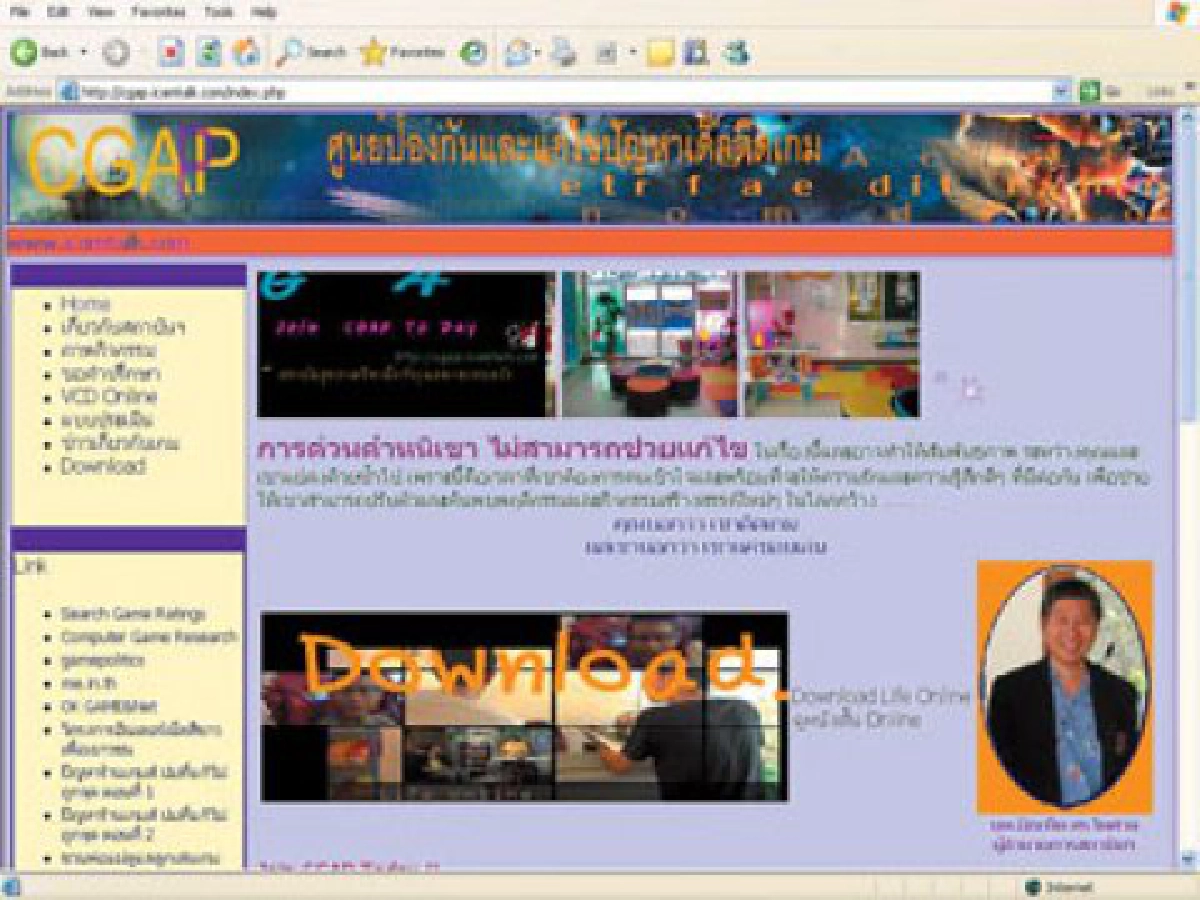
Task: Click the Windows logo throbber icon
Action: pyautogui.click(x=1178, y=13)
